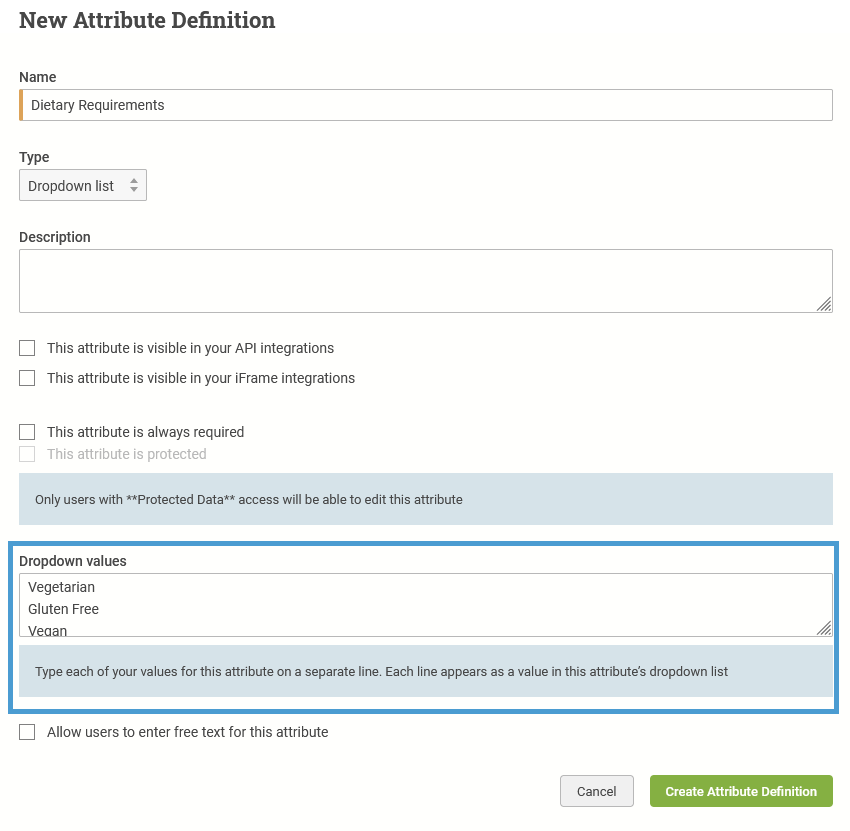
Task: Check the greyed-out protected attribute box
Action: [x=27, y=454]
